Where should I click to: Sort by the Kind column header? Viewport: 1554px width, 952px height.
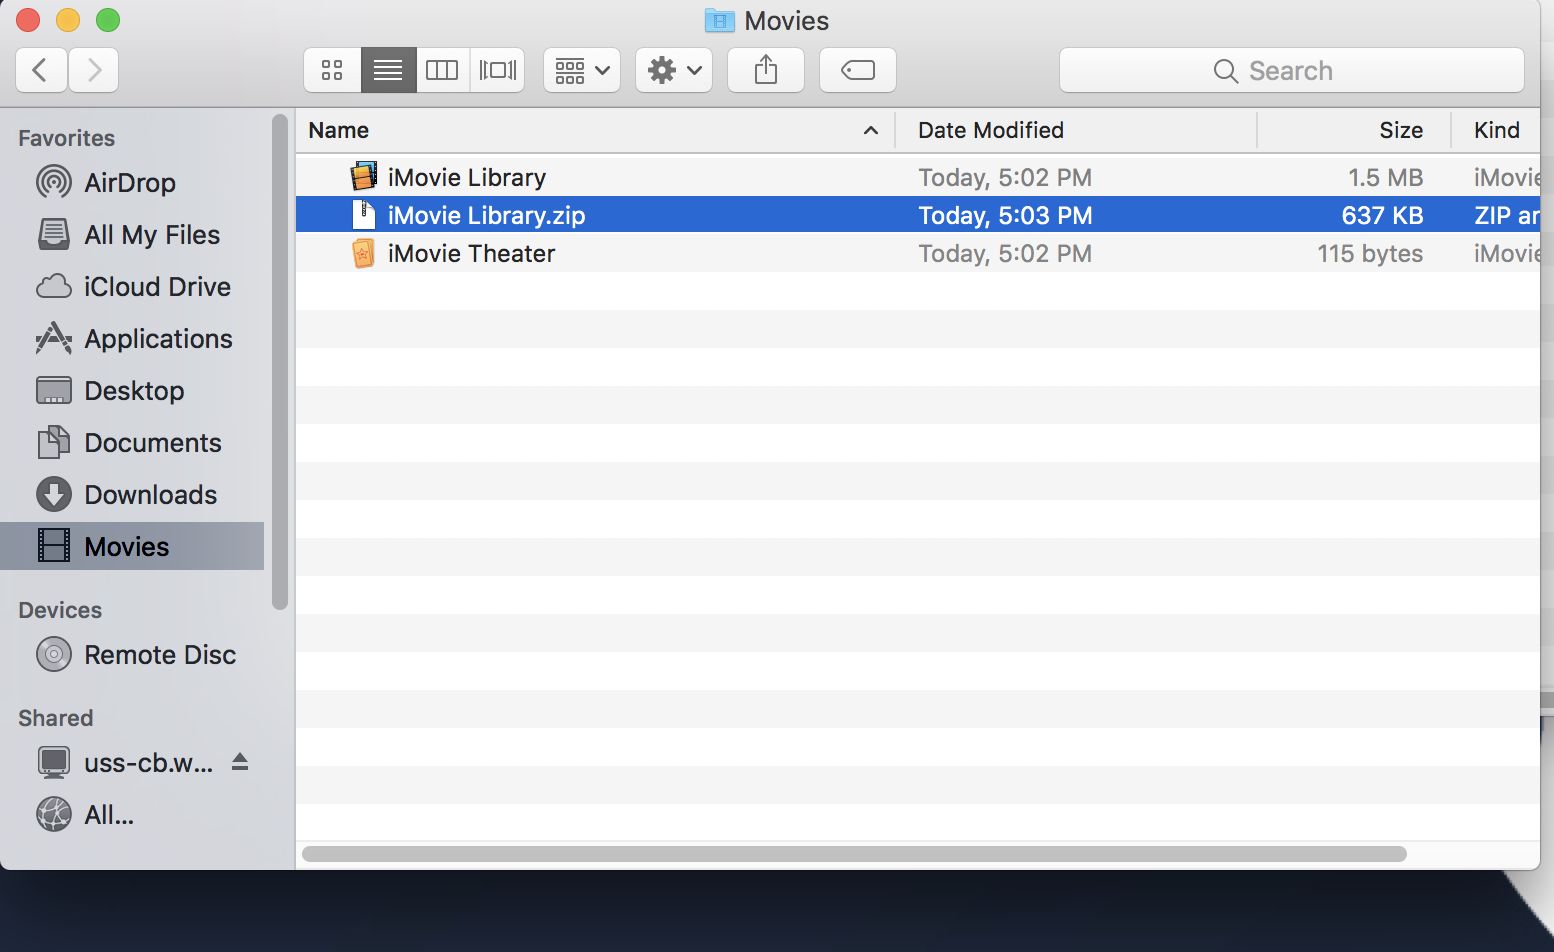(x=1496, y=130)
